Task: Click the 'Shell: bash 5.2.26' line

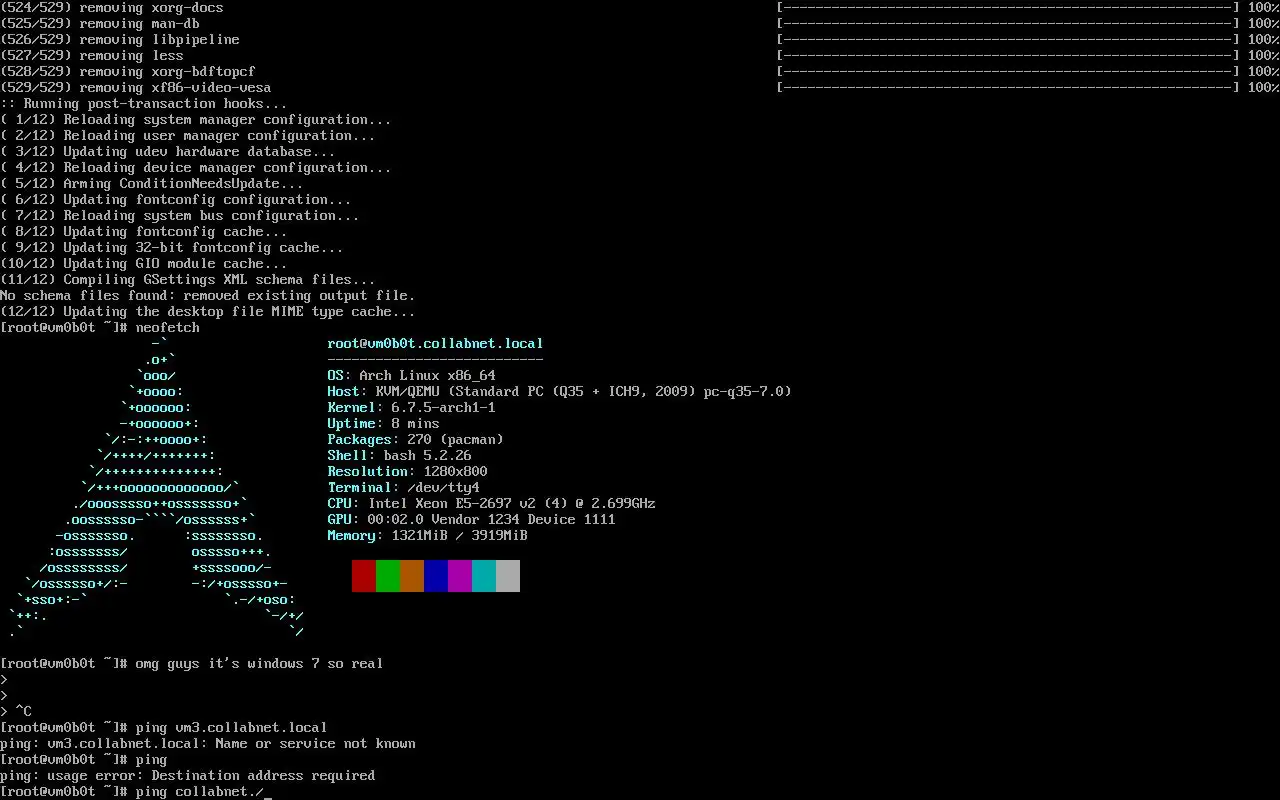Action: tap(400, 456)
